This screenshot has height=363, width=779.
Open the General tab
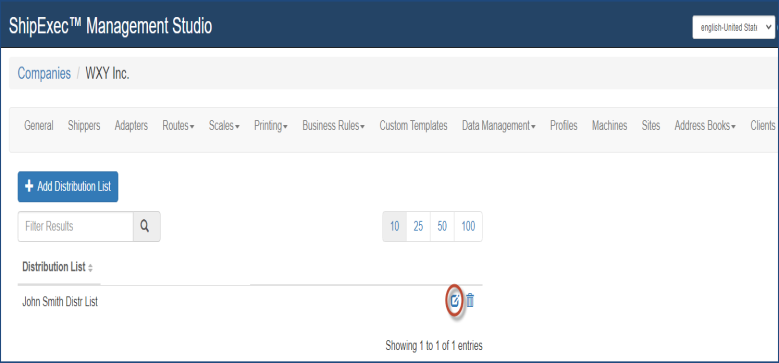click(x=39, y=126)
